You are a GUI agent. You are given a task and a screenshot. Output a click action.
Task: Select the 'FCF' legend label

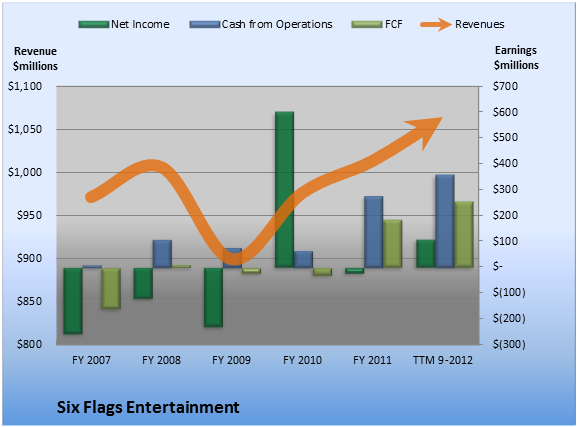pos(394,24)
